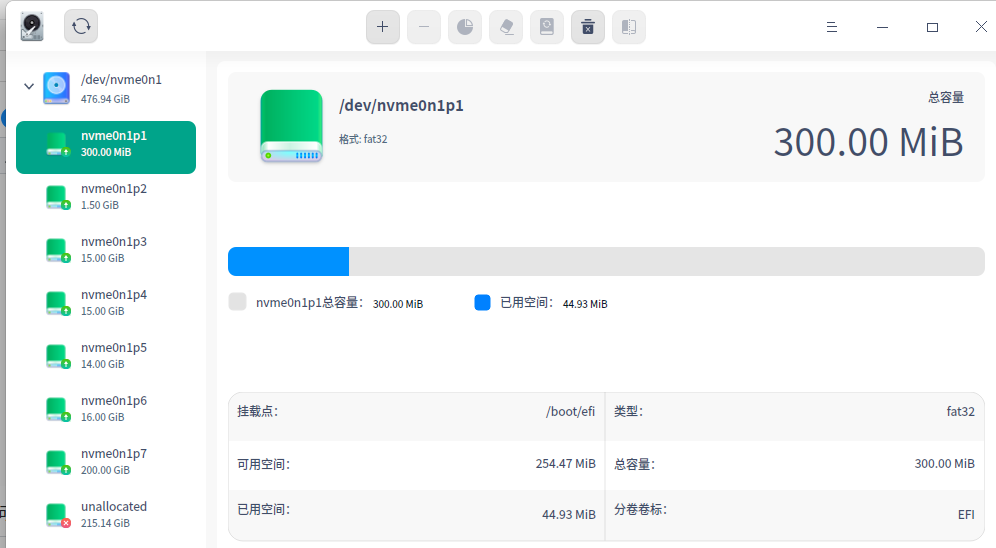This screenshot has height=548, width=996.
Task: Select partition nvme0n1p5 14.00 GiB
Action: (106, 356)
